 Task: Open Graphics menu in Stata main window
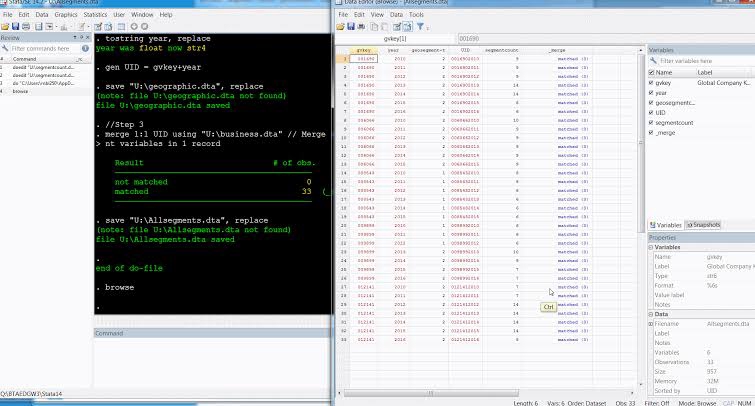click(65, 15)
